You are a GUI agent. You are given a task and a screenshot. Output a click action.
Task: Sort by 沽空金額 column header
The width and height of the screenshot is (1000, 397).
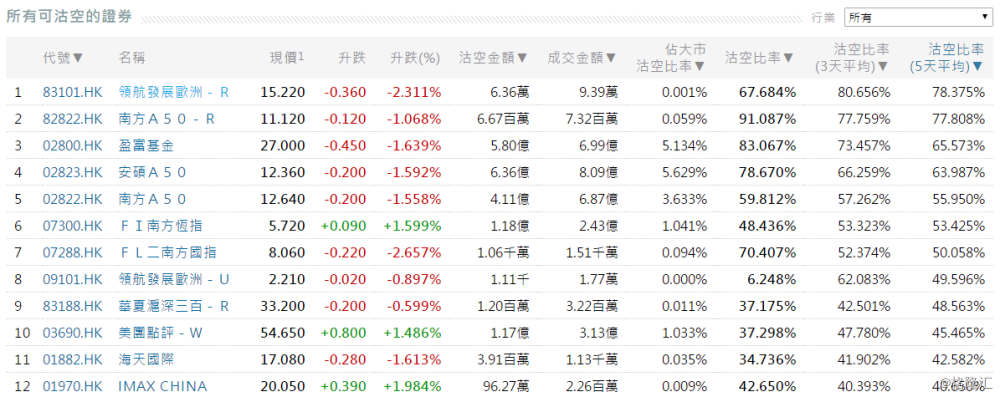pyautogui.click(x=494, y=58)
